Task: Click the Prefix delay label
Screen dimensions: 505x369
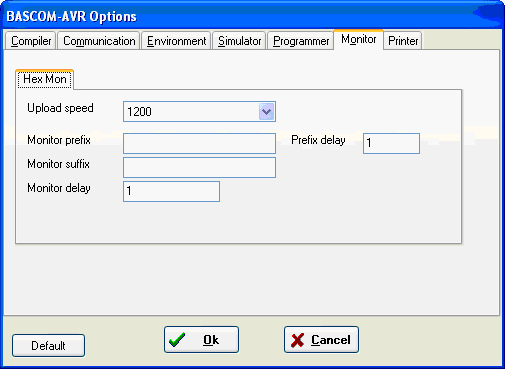Action: tap(318, 140)
